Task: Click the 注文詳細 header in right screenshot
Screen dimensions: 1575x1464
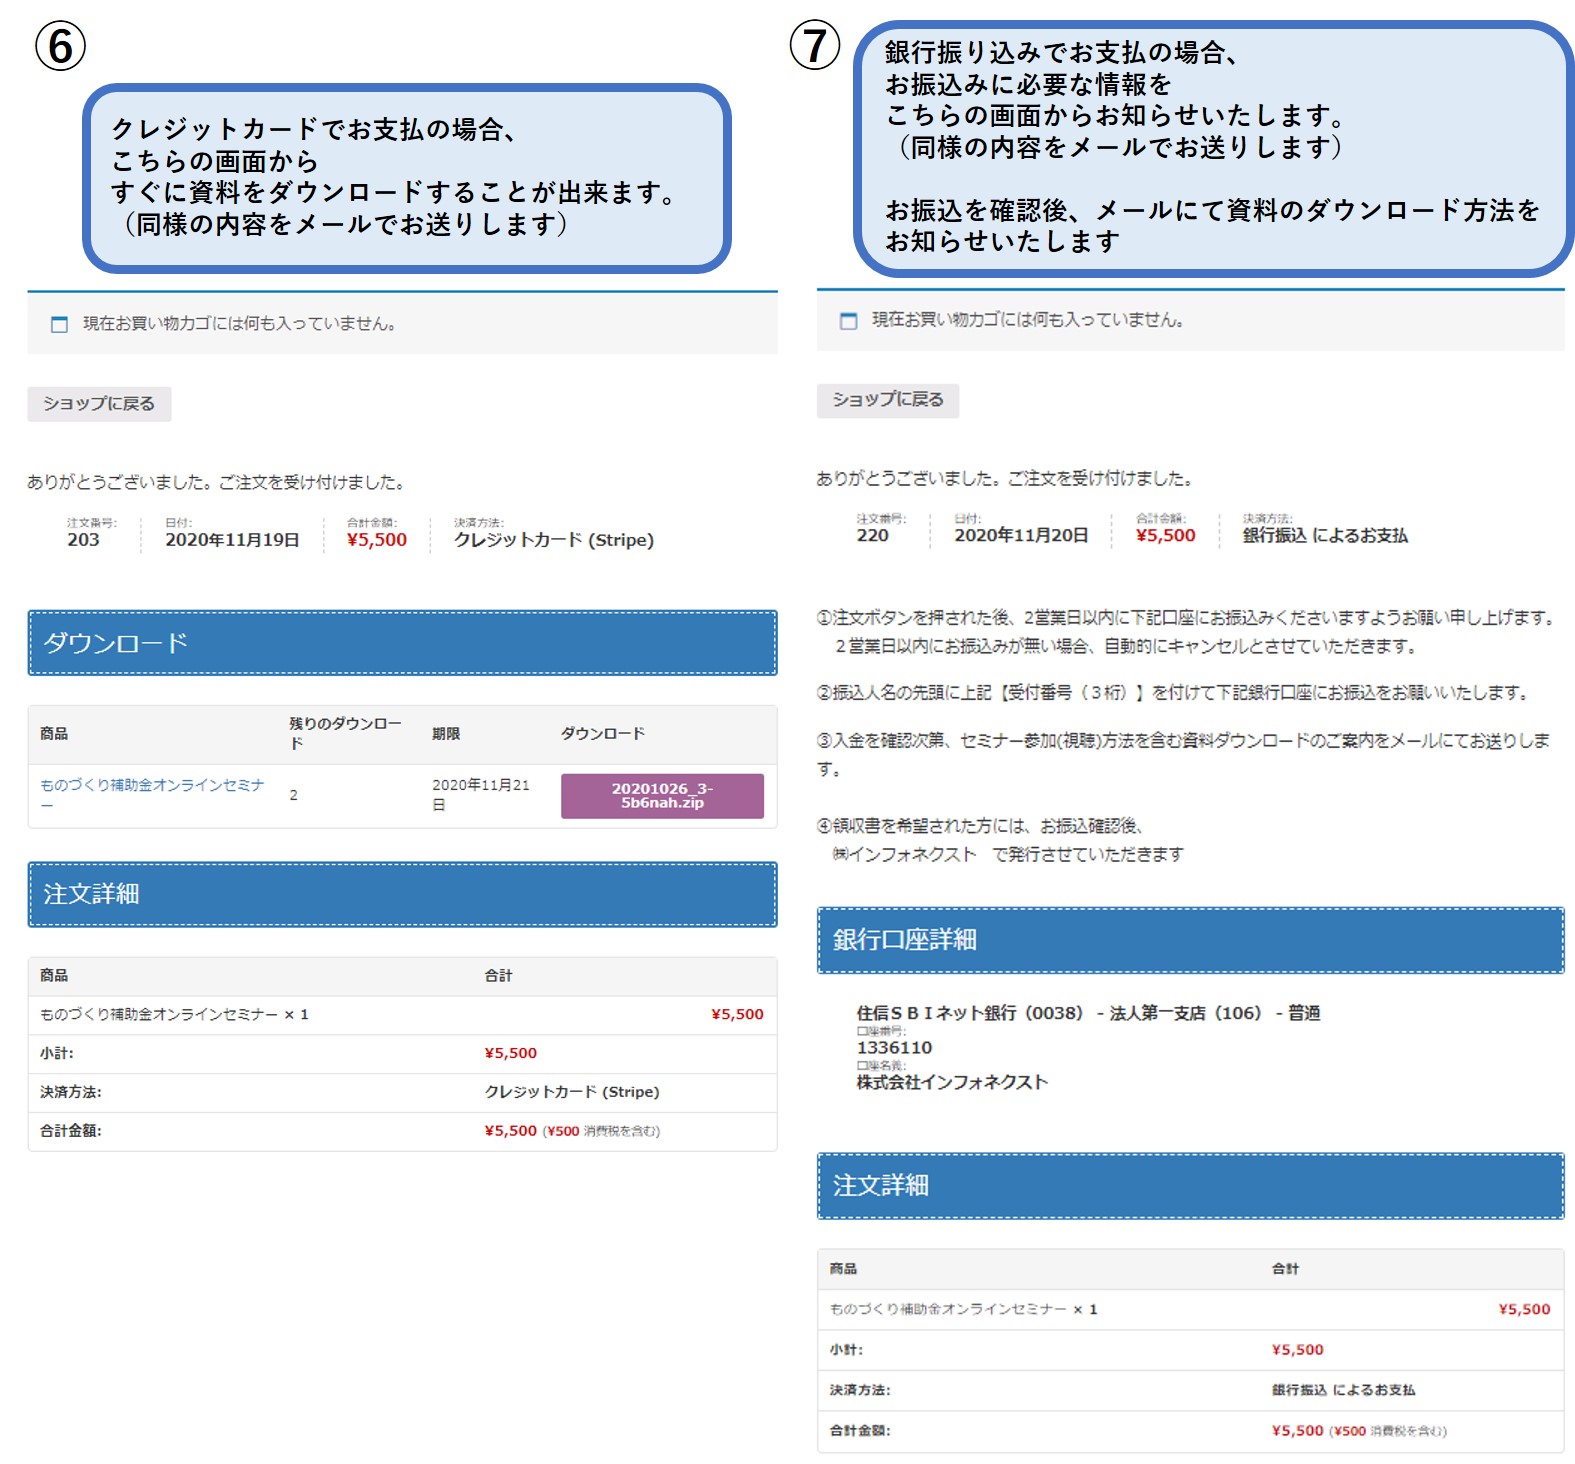Action: click(1190, 1186)
